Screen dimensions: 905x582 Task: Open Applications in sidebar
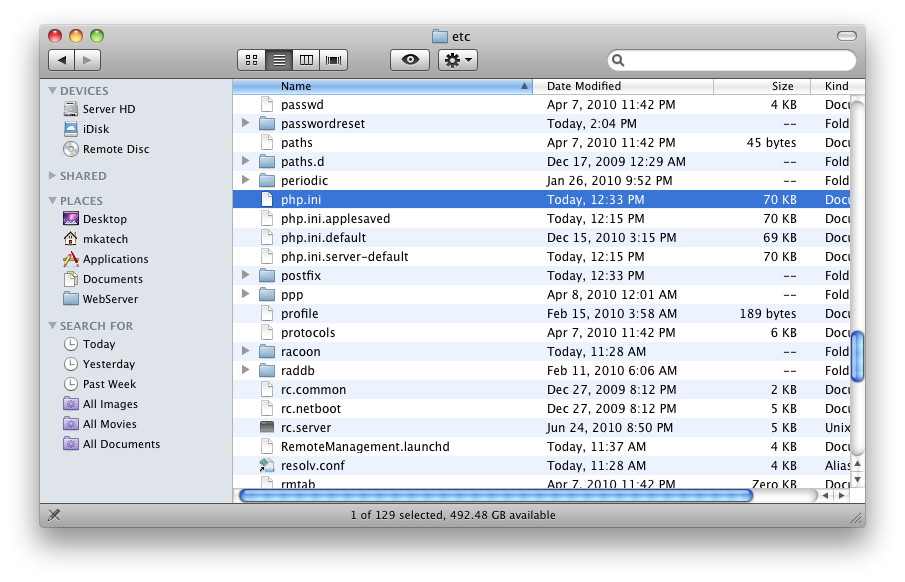[x=106, y=259]
